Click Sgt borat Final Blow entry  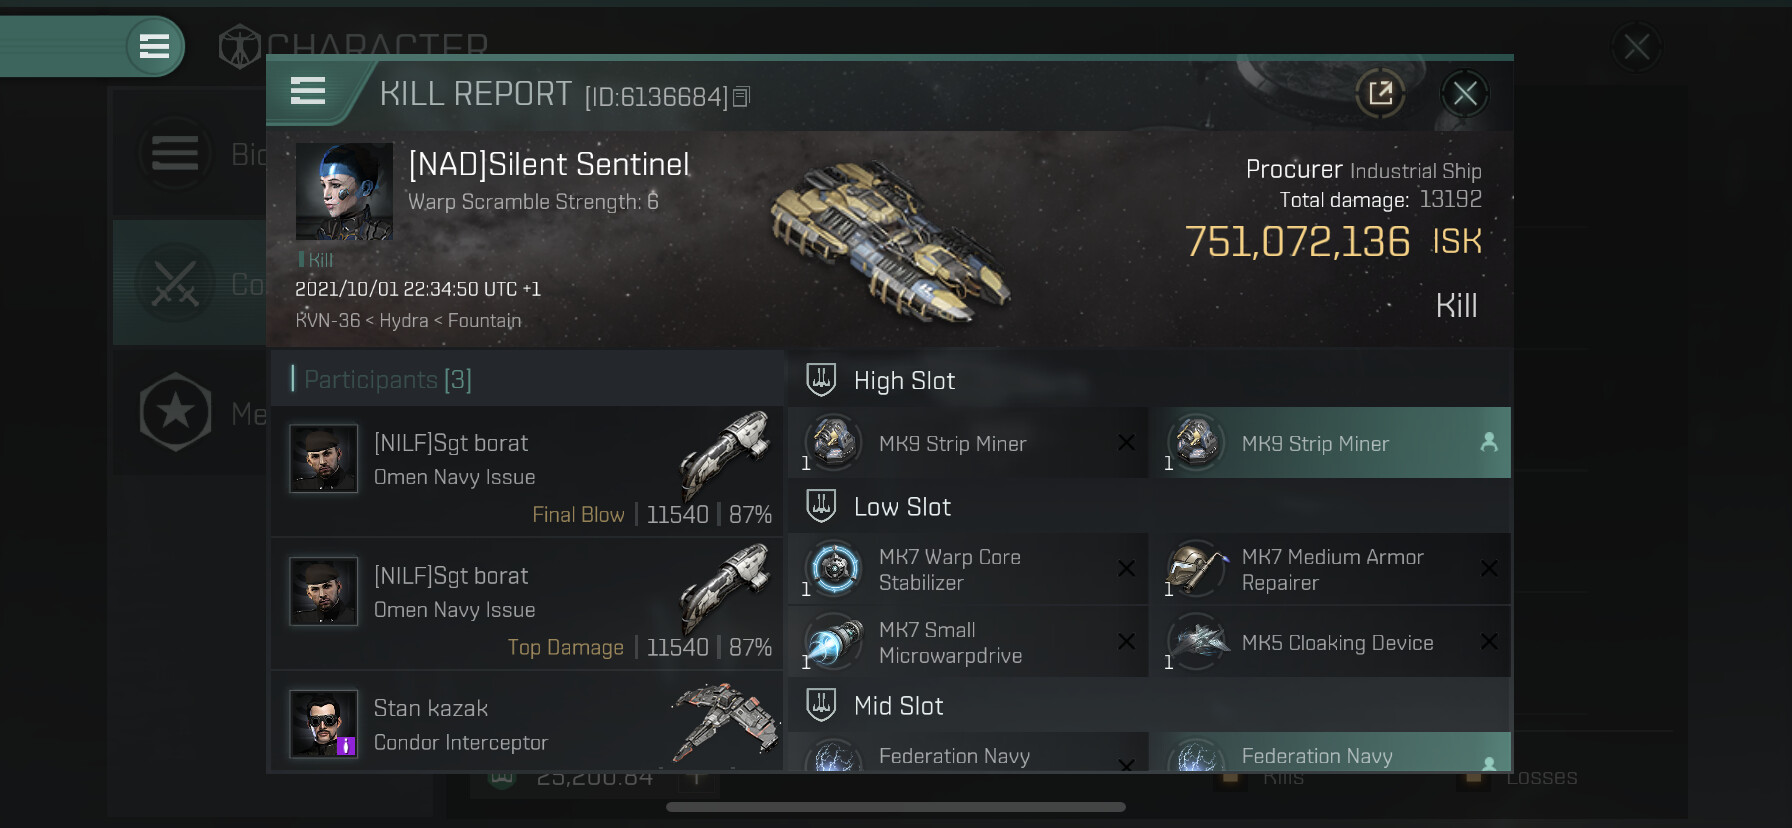(x=527, y=471)
